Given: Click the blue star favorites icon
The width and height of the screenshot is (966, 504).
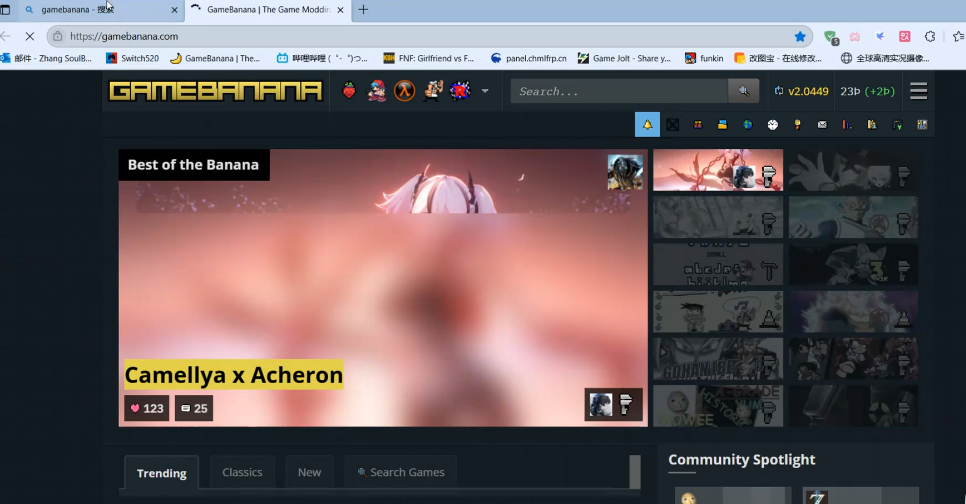Looking at the screenshot, I should [800, 36].
